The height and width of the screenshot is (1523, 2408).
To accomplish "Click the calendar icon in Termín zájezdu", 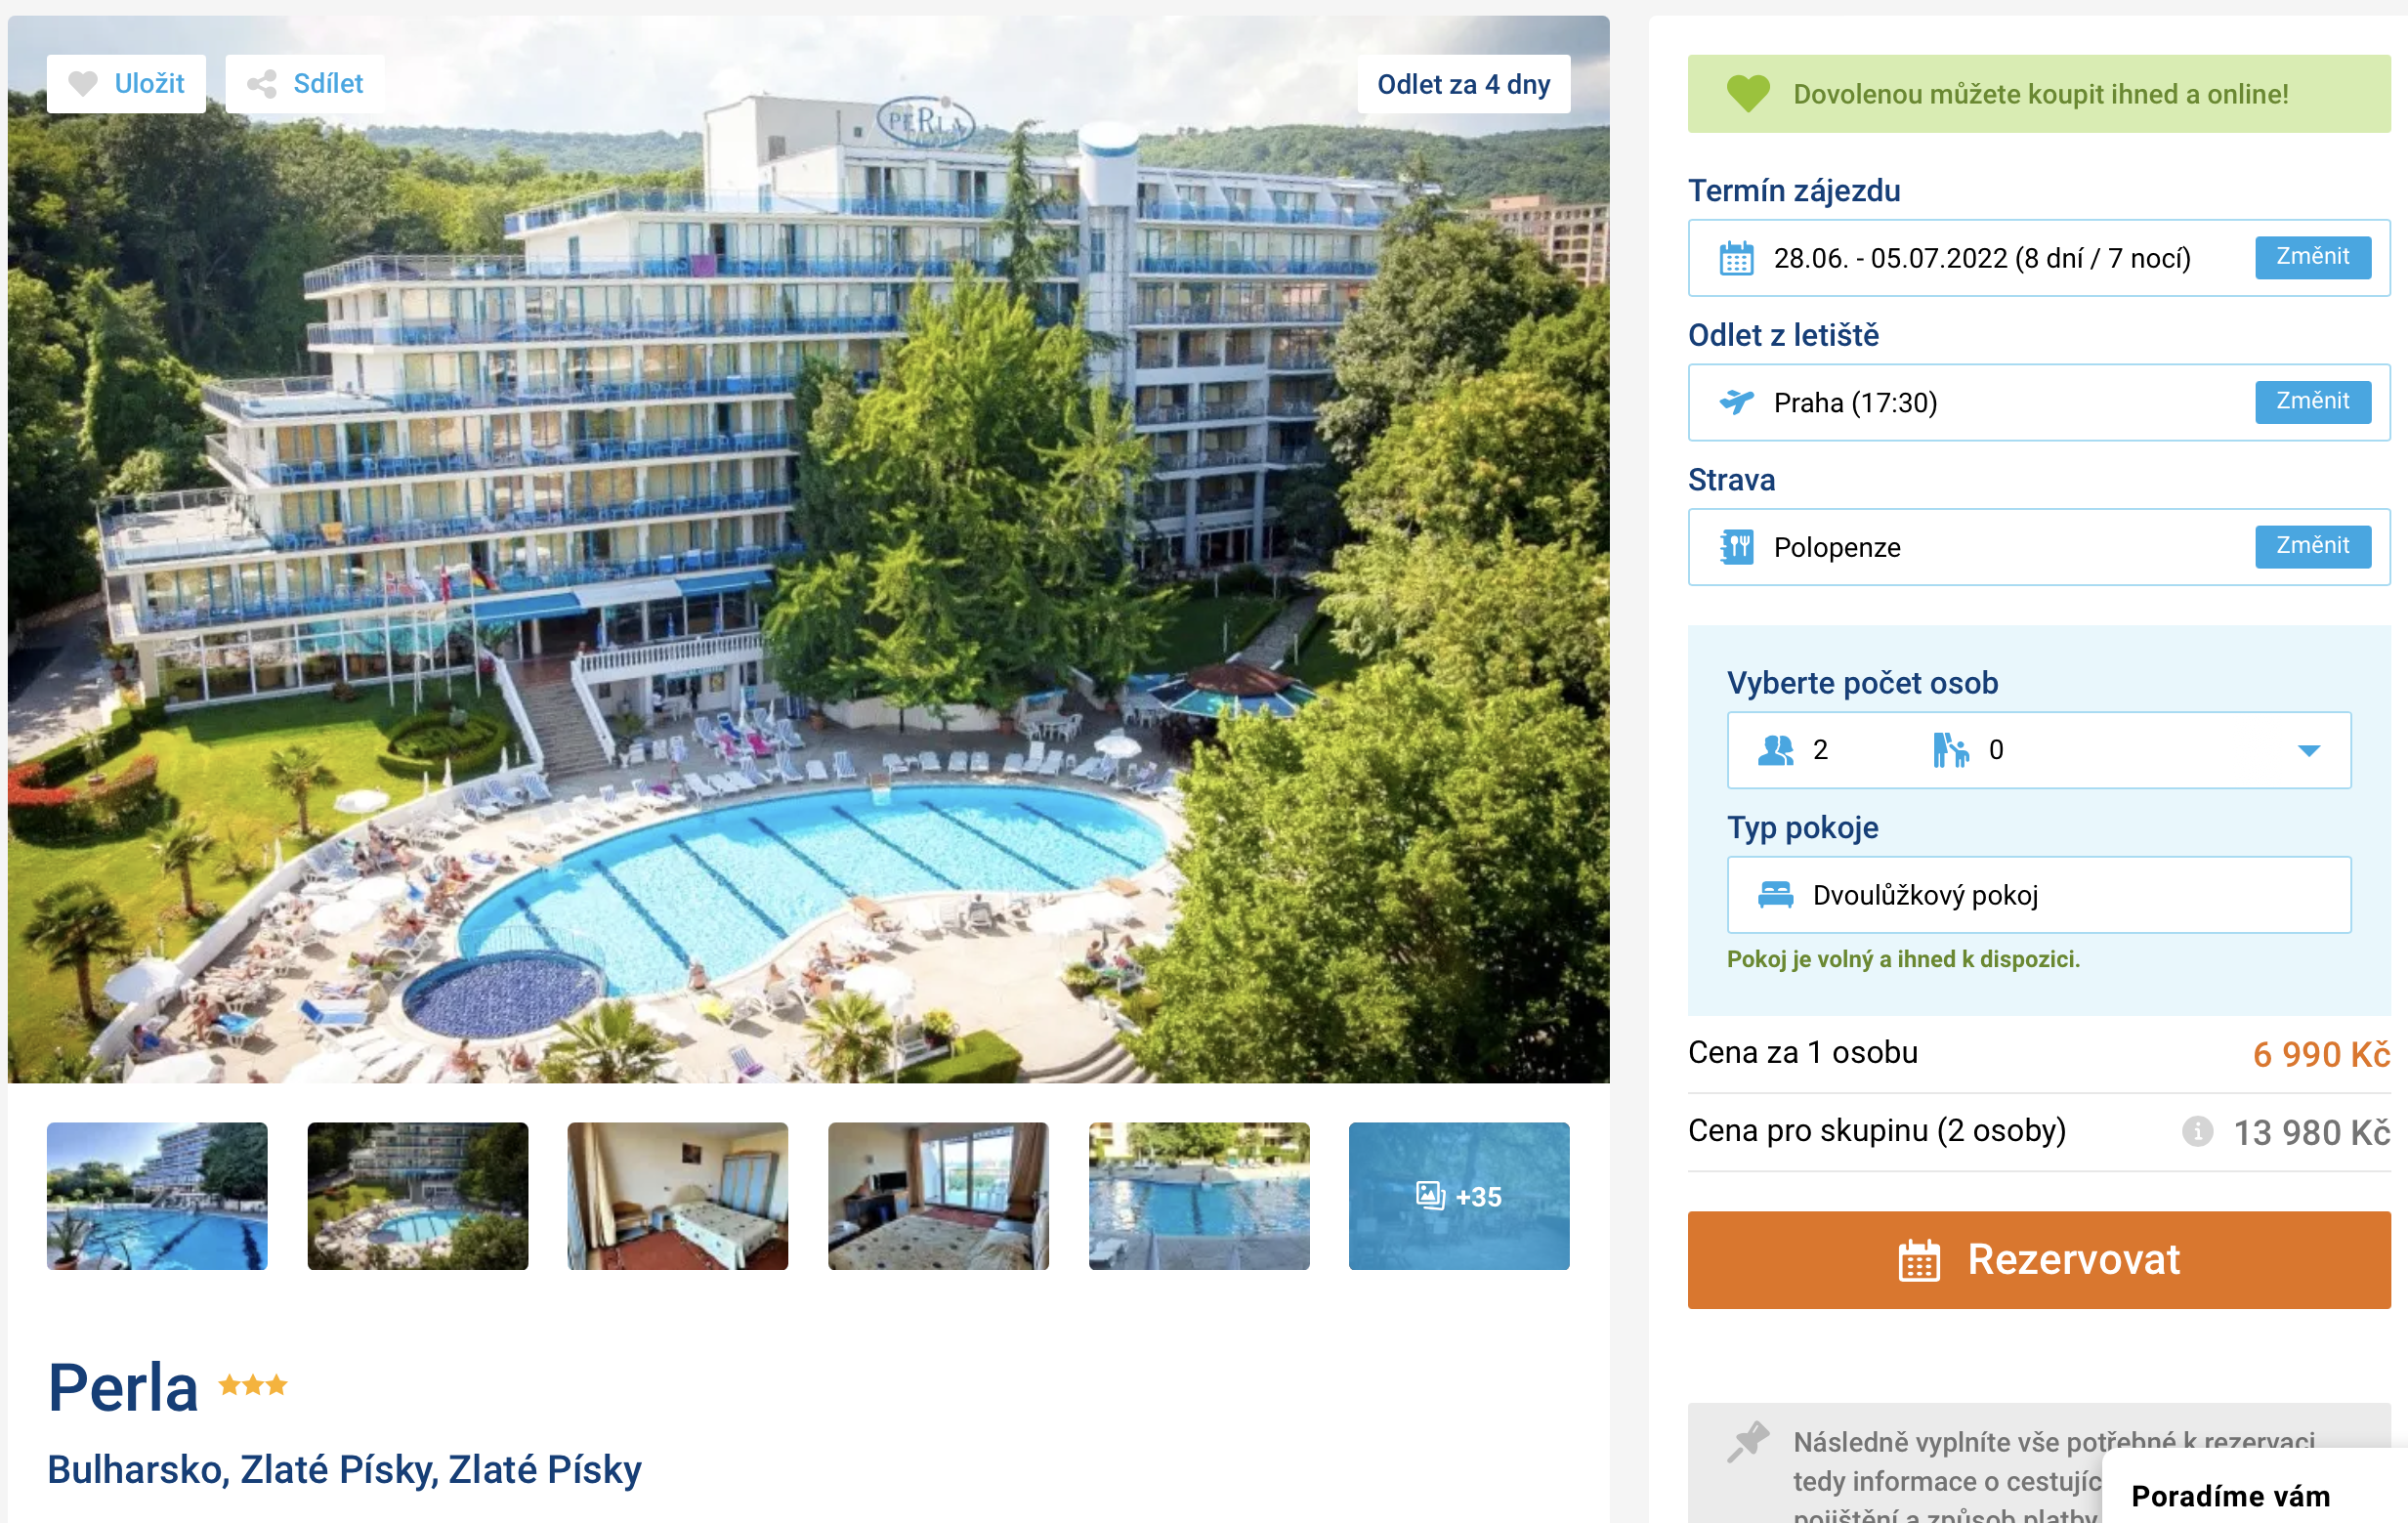I will pos(1736,258).
